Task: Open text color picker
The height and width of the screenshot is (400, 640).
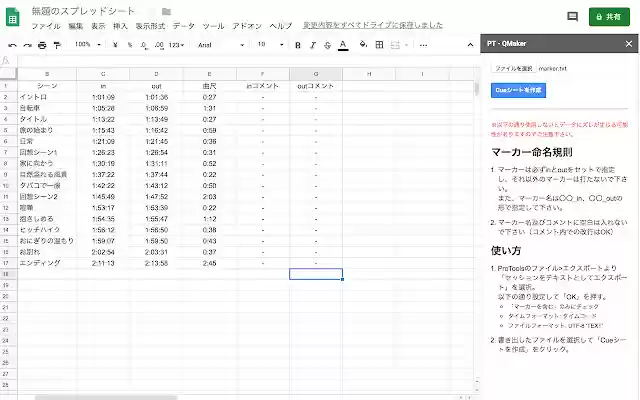Action: [343, 45]
